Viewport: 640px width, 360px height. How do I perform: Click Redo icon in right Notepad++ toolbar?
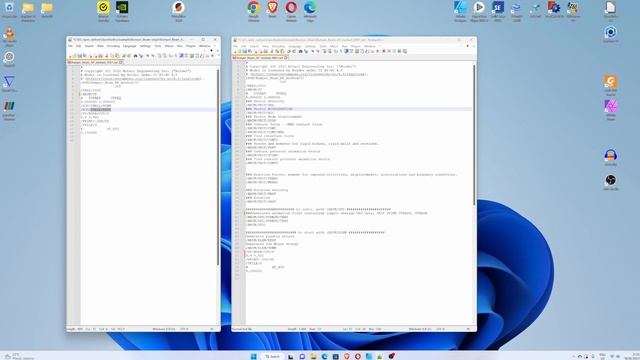[294, 51]
